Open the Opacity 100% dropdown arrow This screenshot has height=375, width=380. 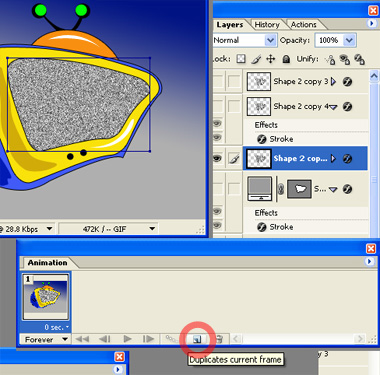click(349, 40)
